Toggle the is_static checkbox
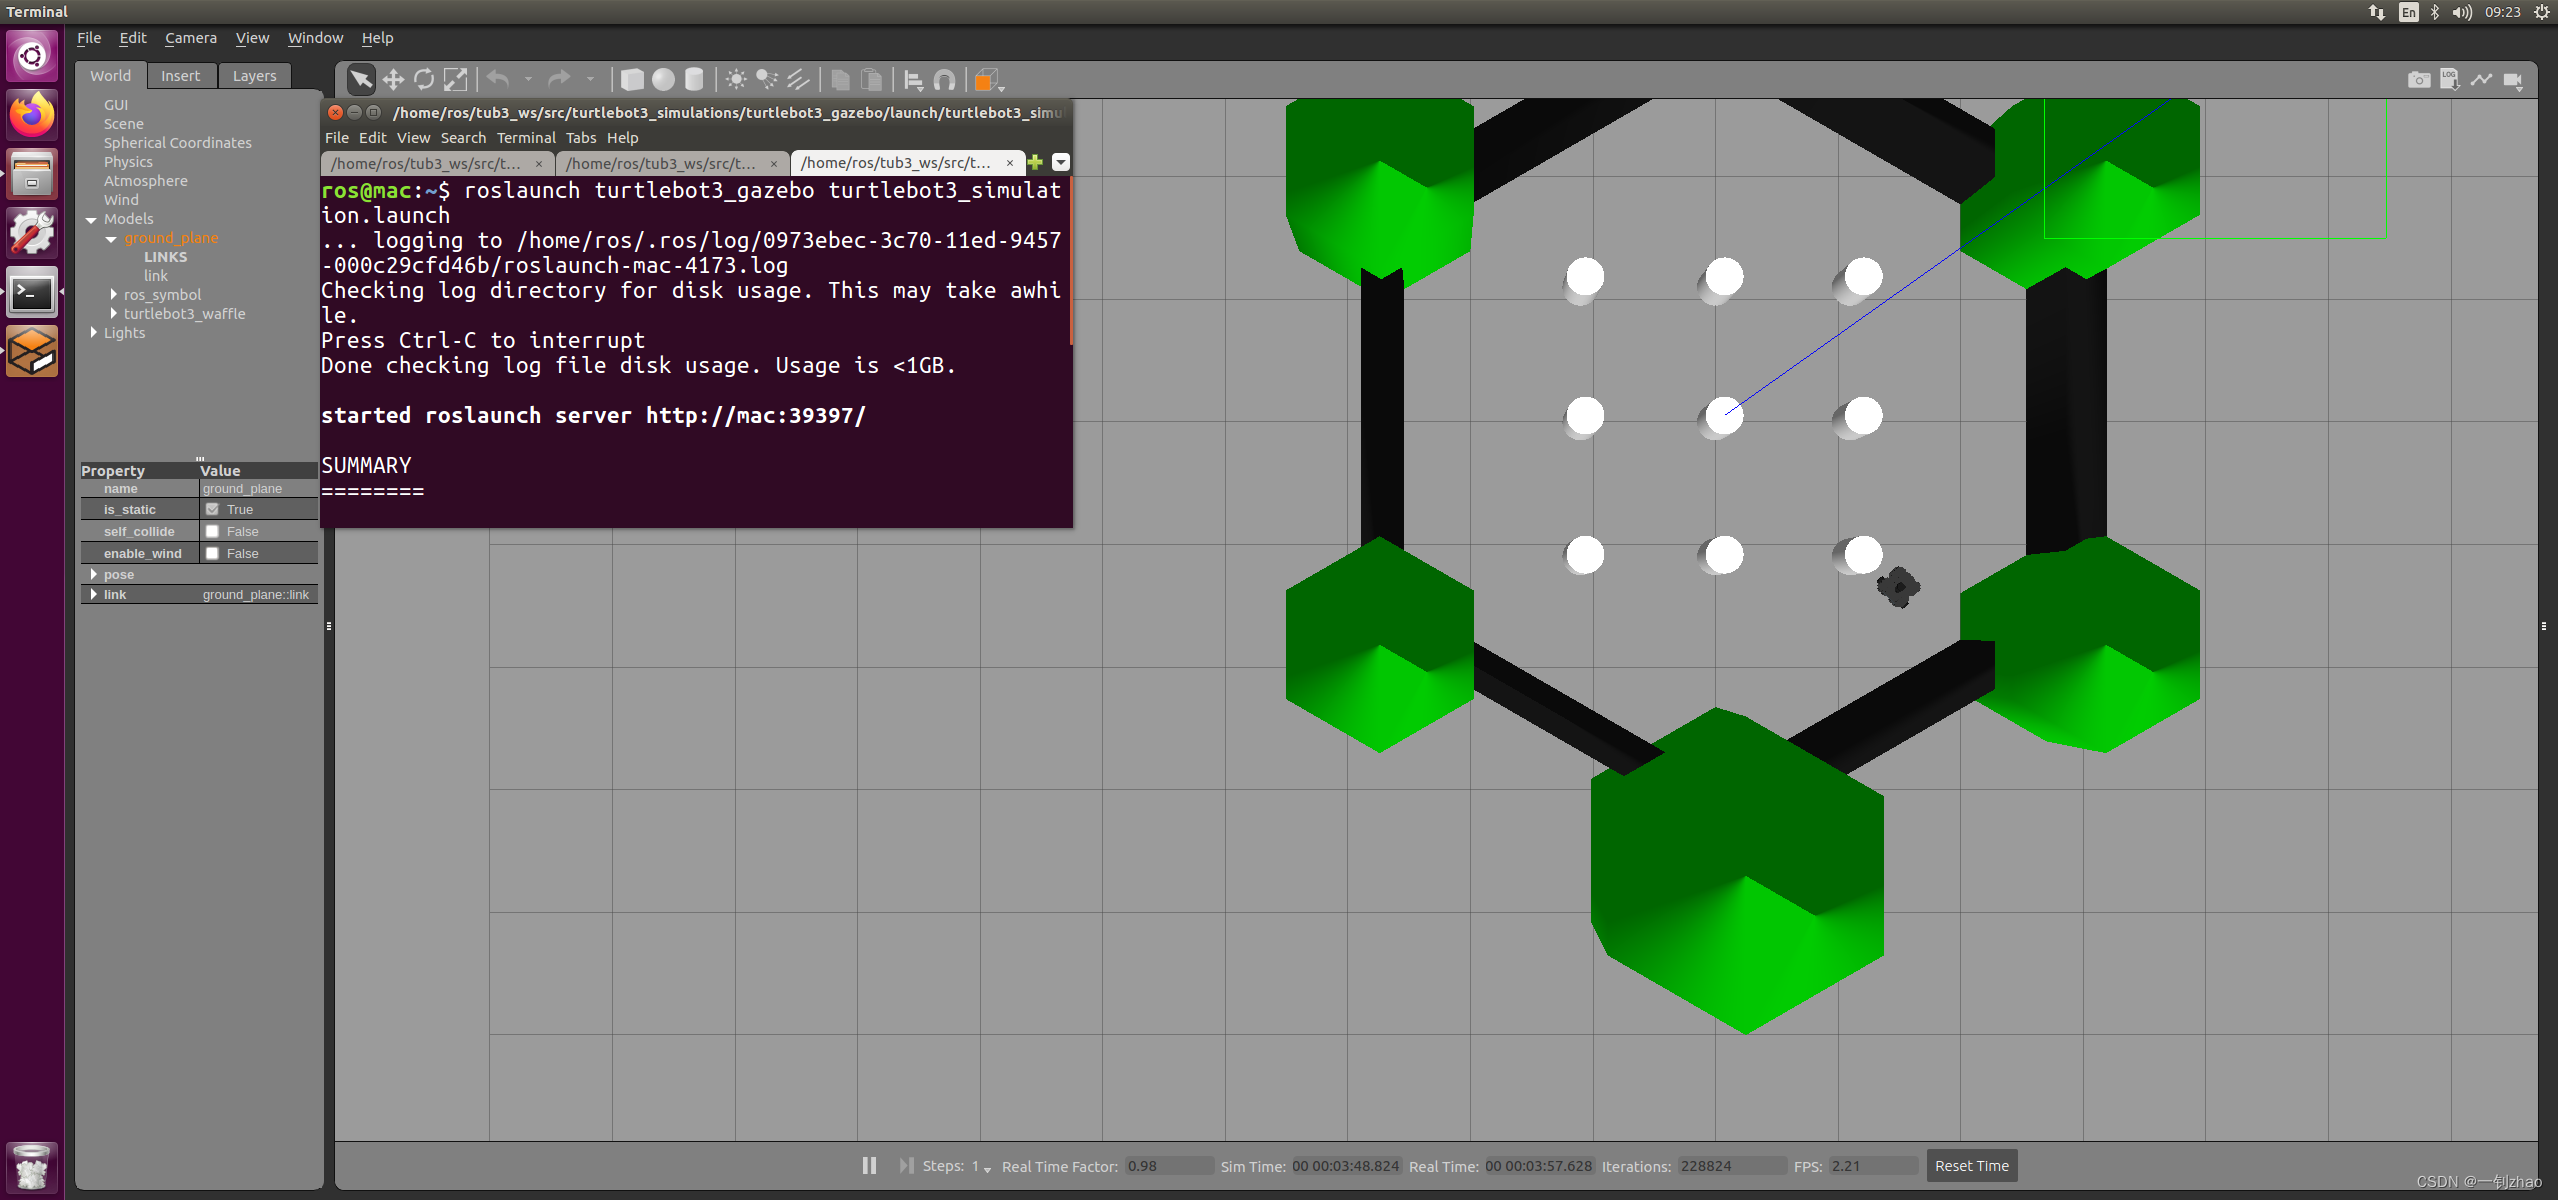The height and width of the screenshot is (1200, 2558). coord(212,510)
